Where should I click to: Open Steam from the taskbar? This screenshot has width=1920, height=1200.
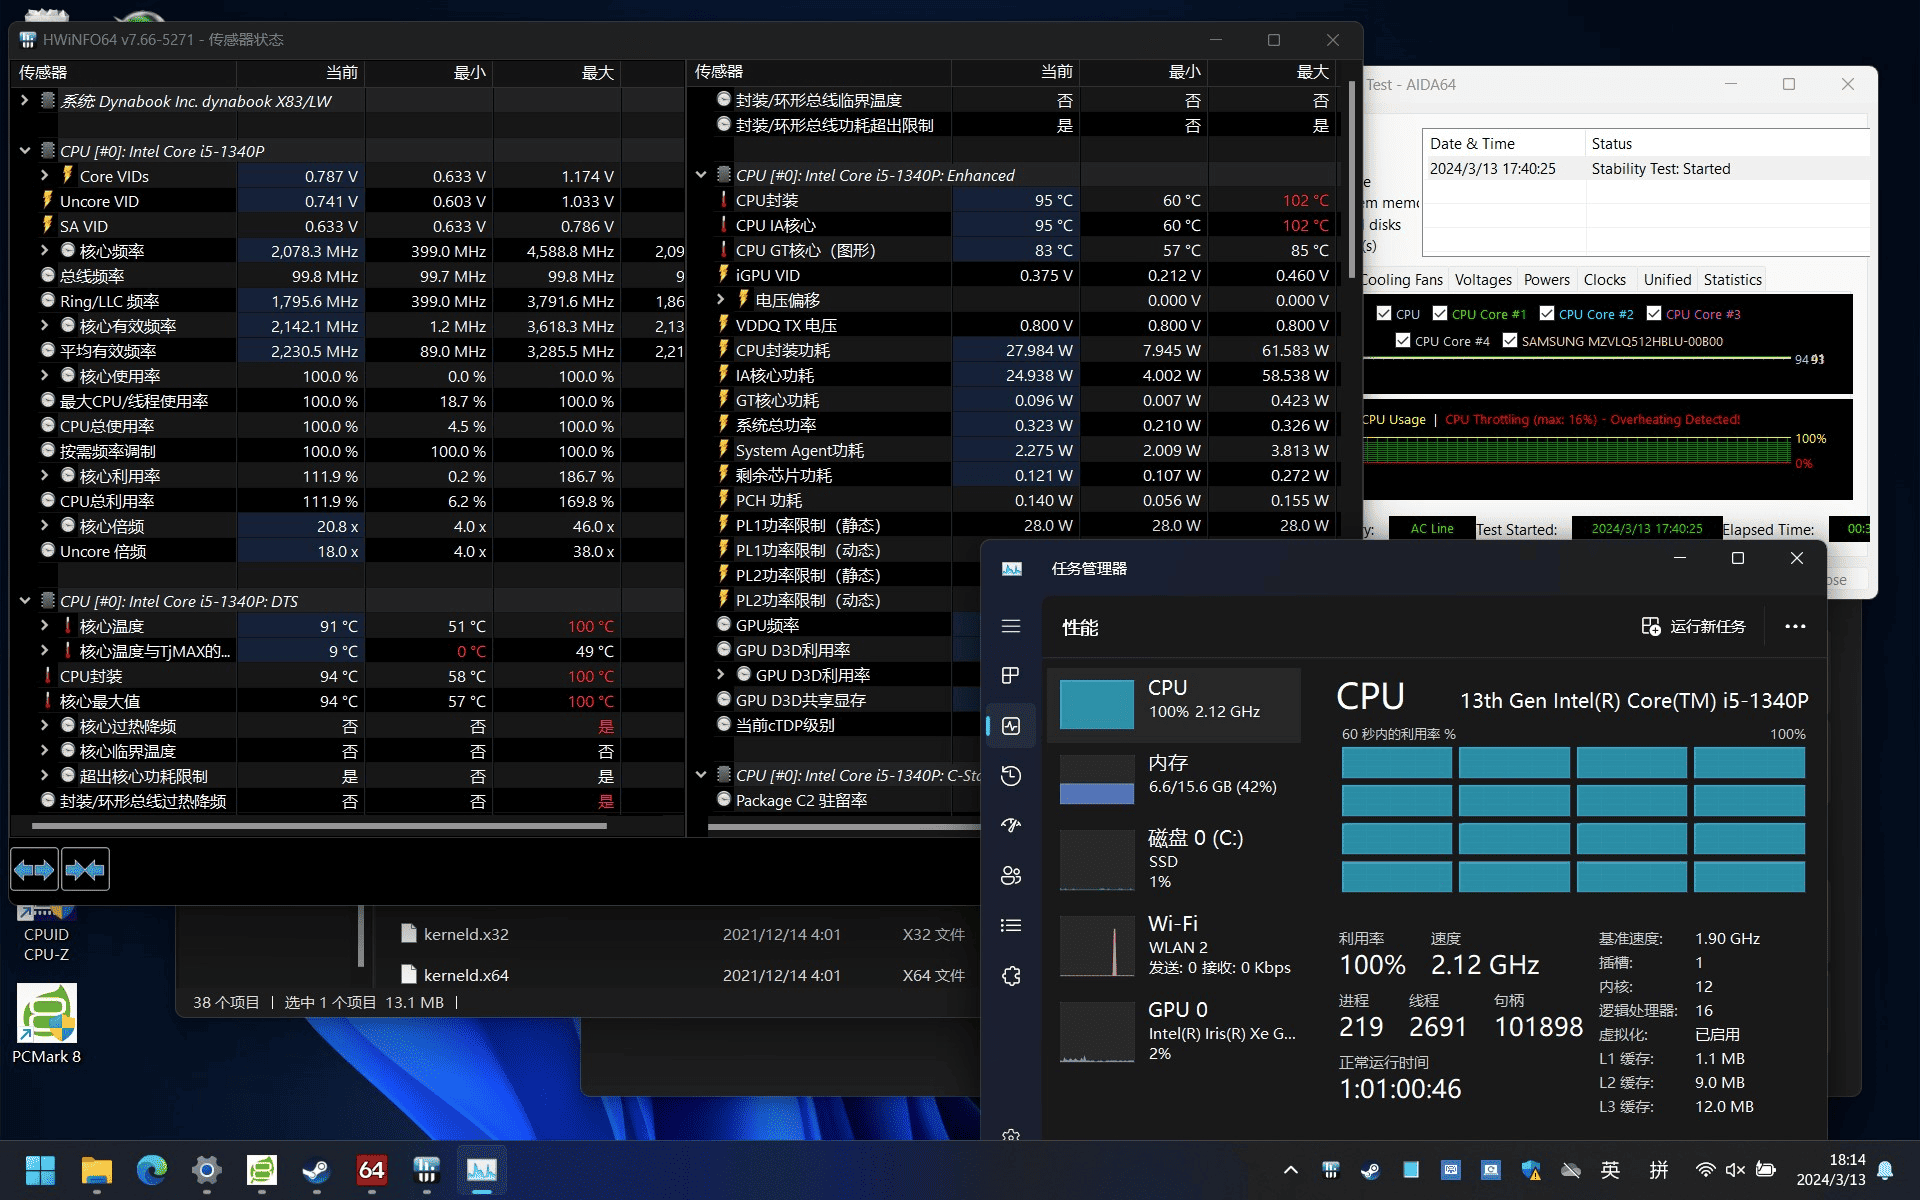tap(317, 1170)
